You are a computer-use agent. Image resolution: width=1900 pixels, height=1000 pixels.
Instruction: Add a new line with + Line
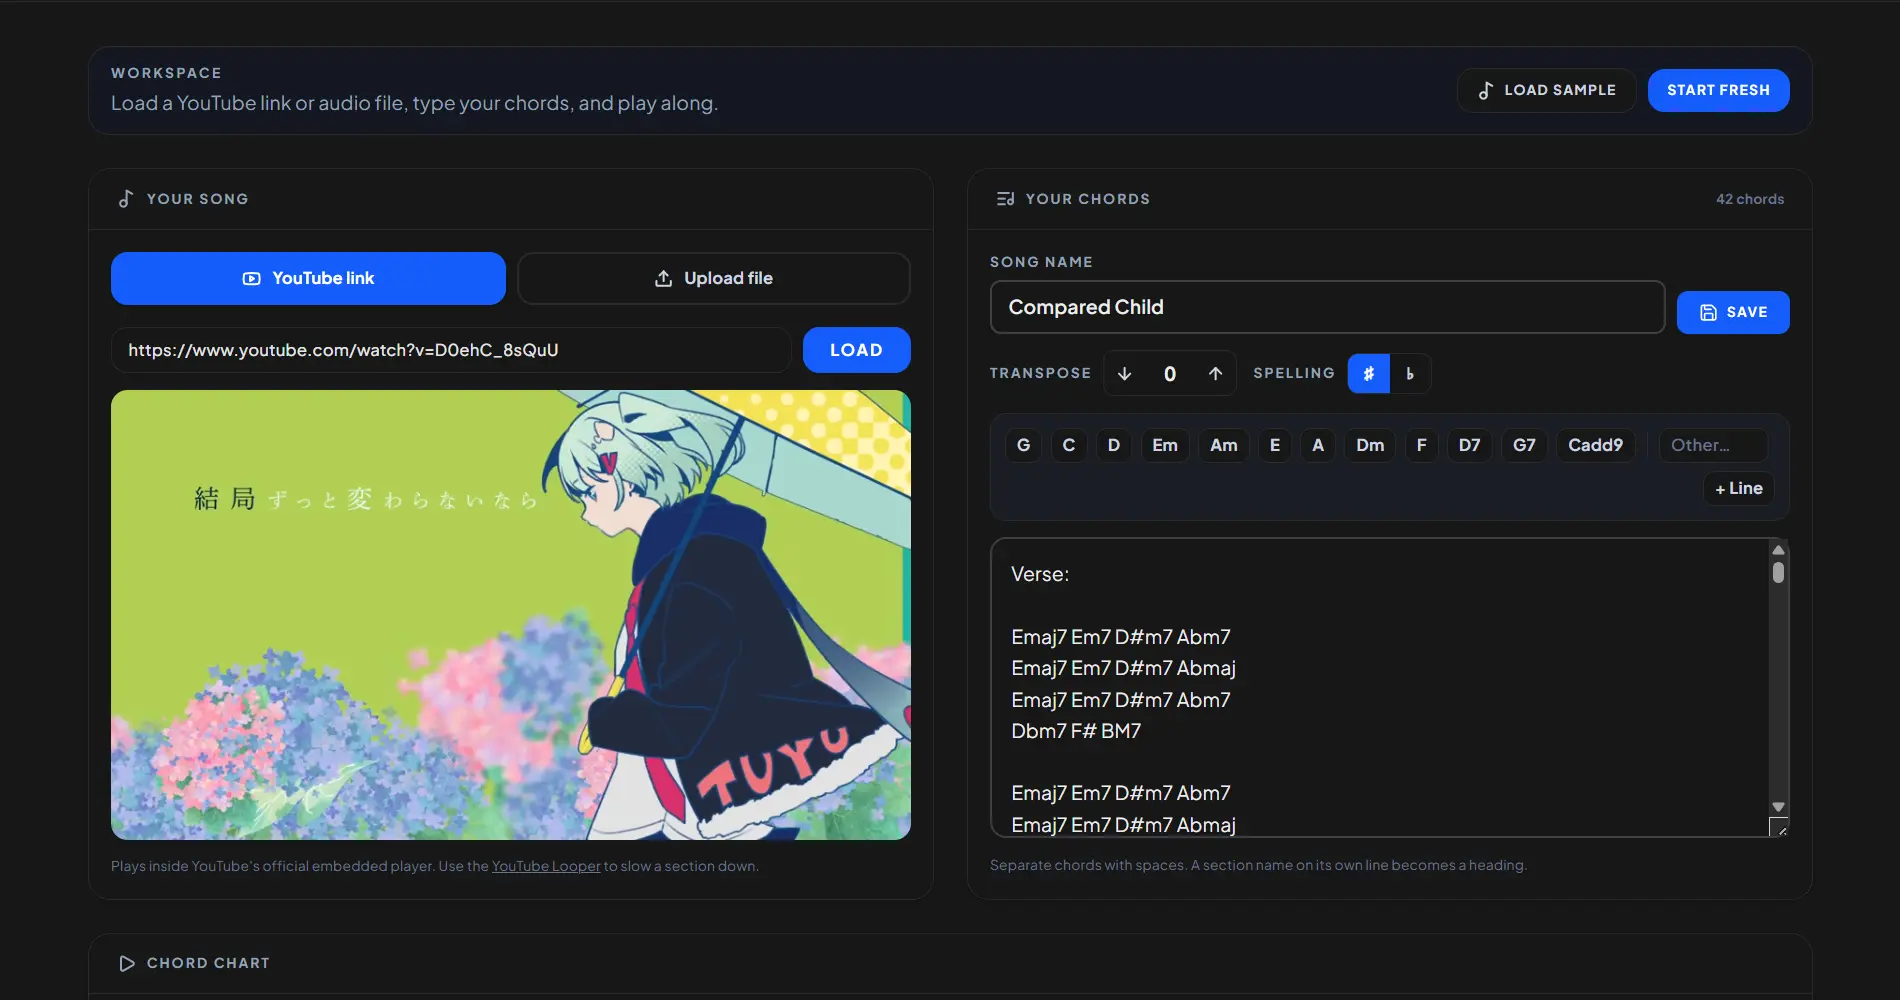click(1739, 488)
